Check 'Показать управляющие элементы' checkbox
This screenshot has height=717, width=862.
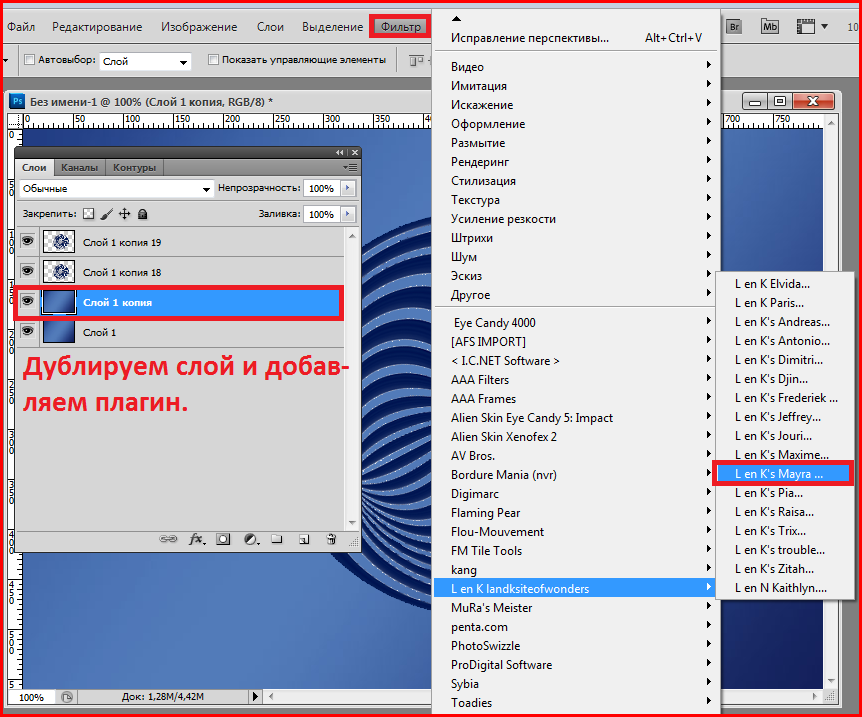213,59
